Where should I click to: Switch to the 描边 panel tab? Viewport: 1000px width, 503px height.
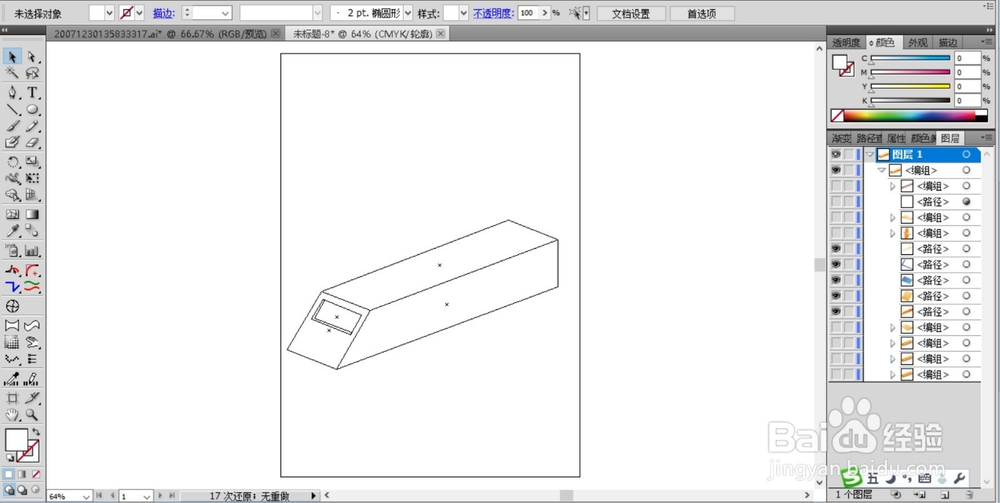point(947,42)
